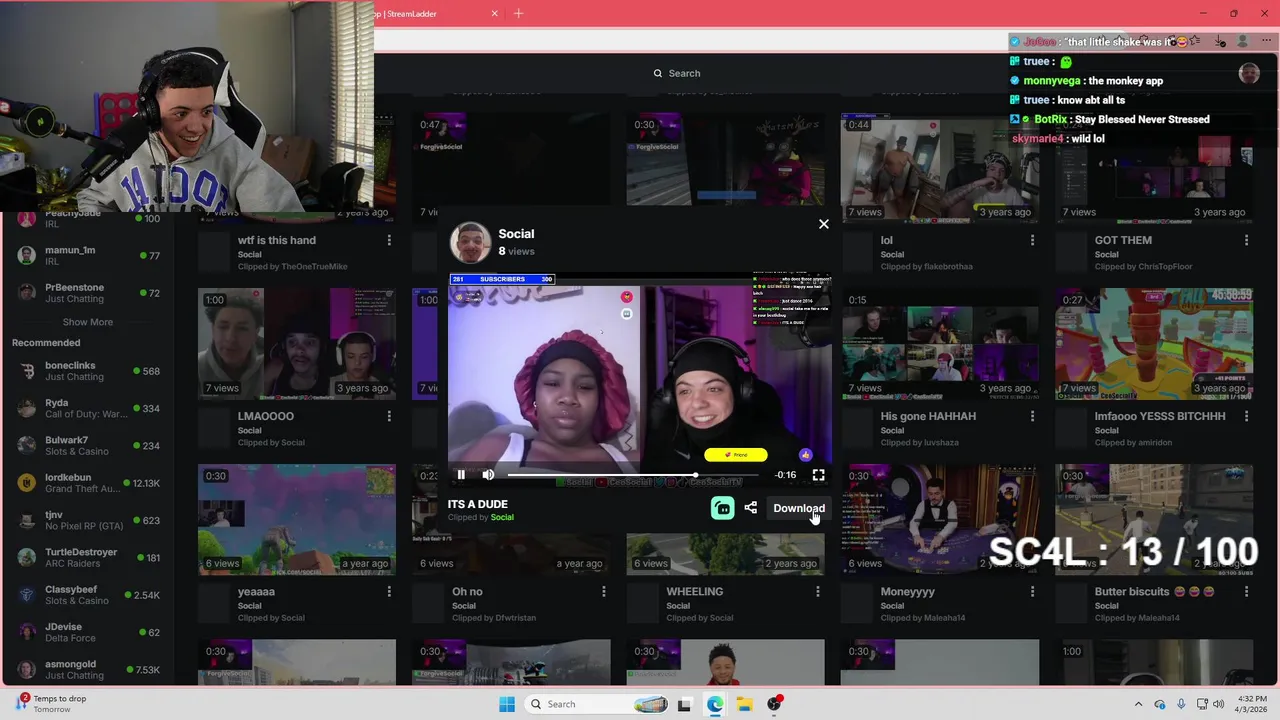1280x720 pixels.
Task: Open the clip in Streamlabs editor icon
Action: 722,508
